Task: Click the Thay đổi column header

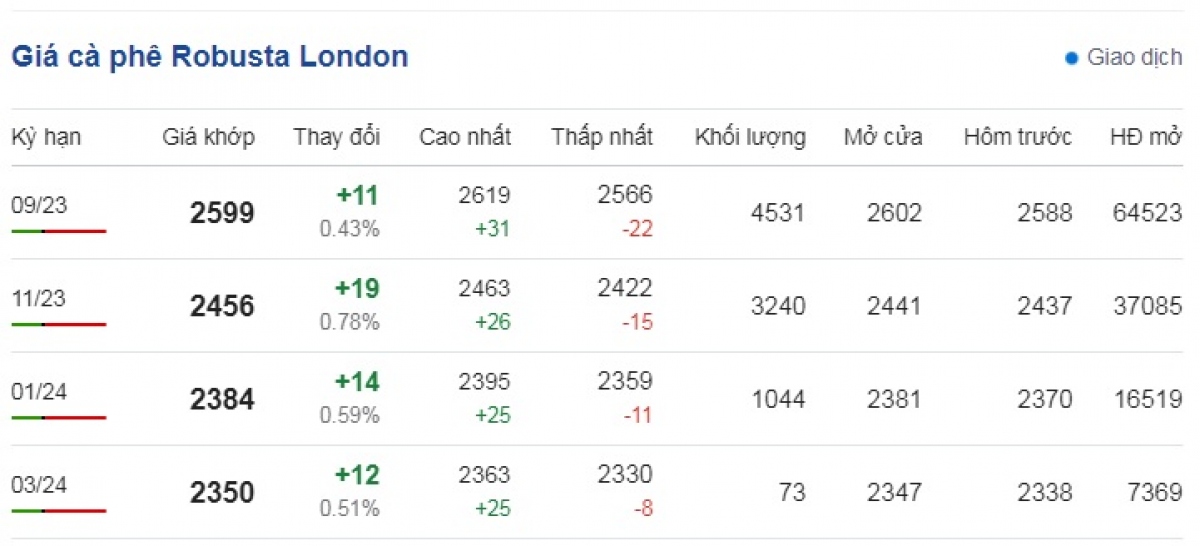Action: click(x=336, y=137)
